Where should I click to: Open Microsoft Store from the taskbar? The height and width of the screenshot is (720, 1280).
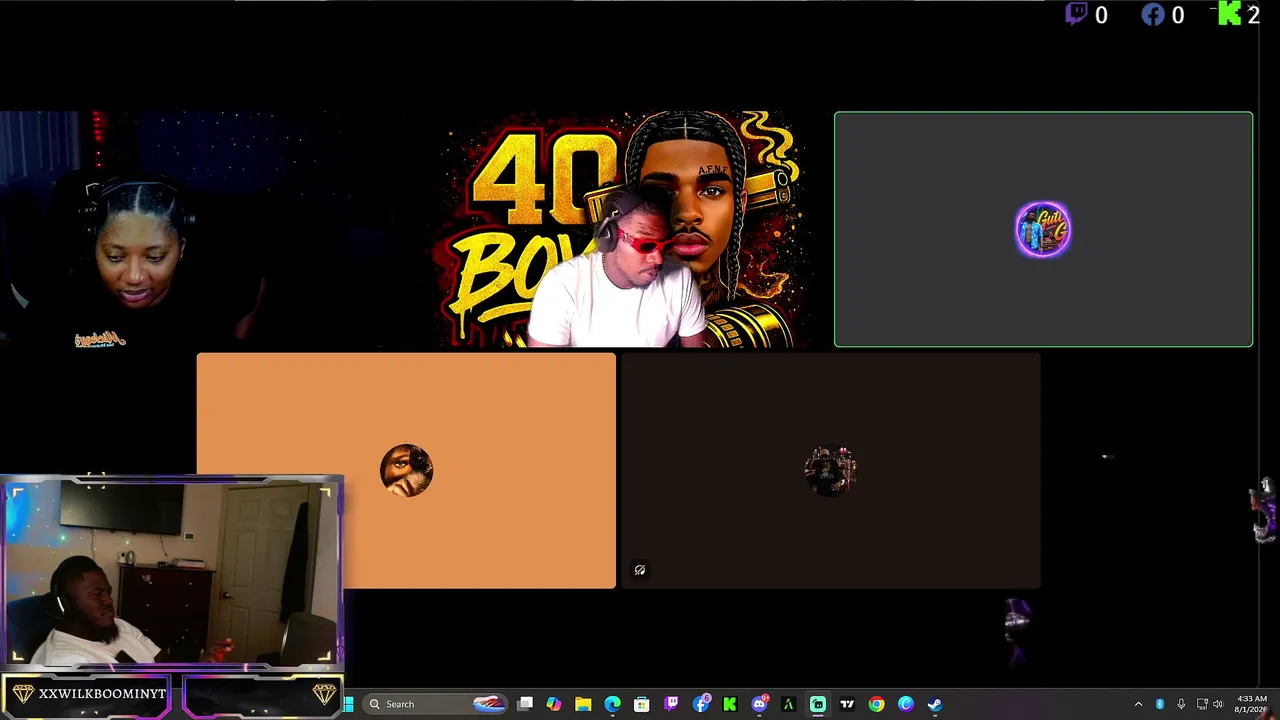642,704
